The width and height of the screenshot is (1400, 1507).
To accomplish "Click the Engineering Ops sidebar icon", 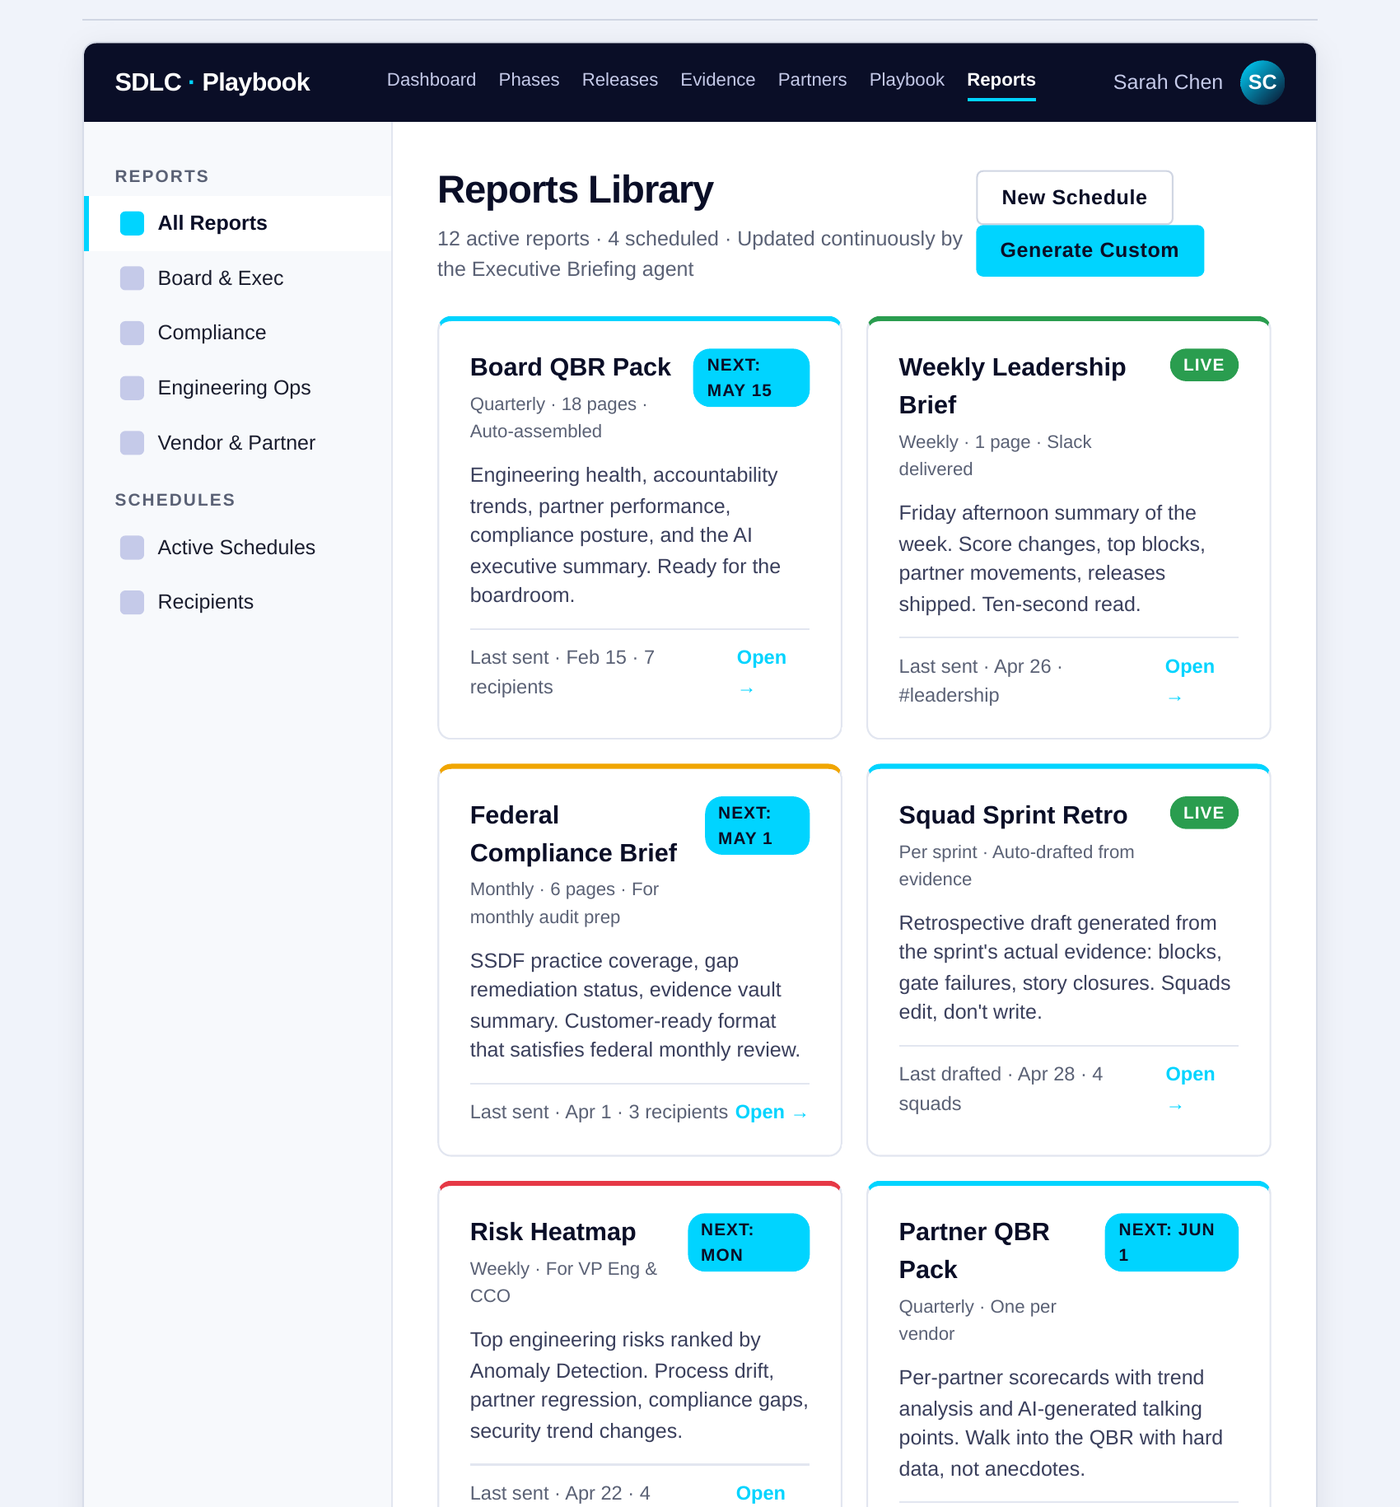I will (132, 388).
